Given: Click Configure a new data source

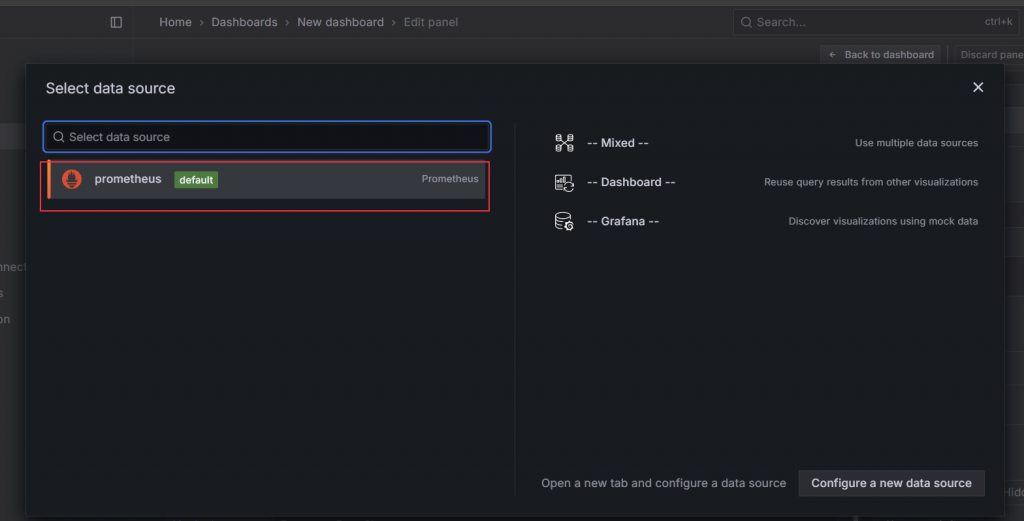Looking at the screenshot, I should (x=891, y=483).
